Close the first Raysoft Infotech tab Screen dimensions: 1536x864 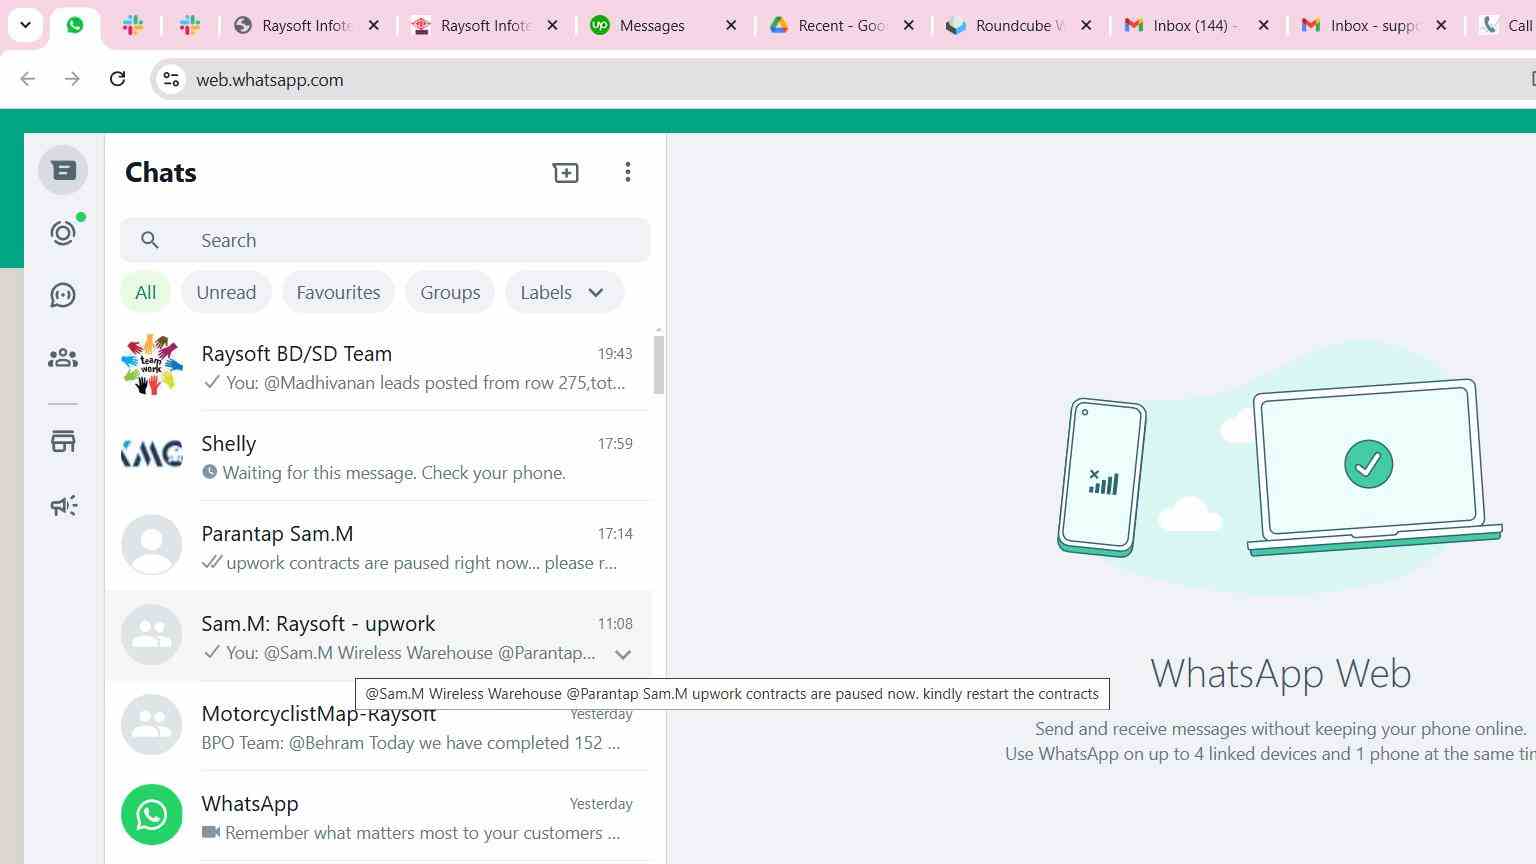pos(374,25)
